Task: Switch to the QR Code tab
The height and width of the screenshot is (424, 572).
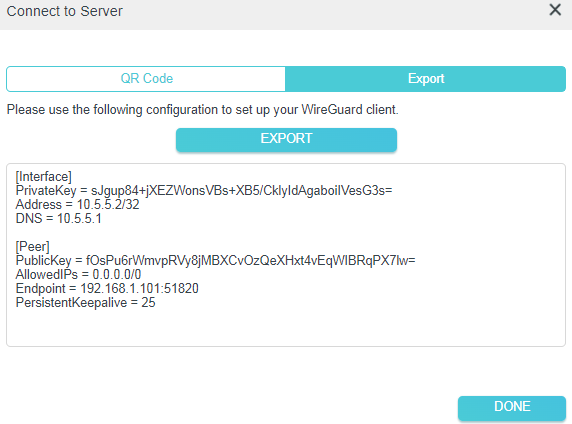Action: 146,79
